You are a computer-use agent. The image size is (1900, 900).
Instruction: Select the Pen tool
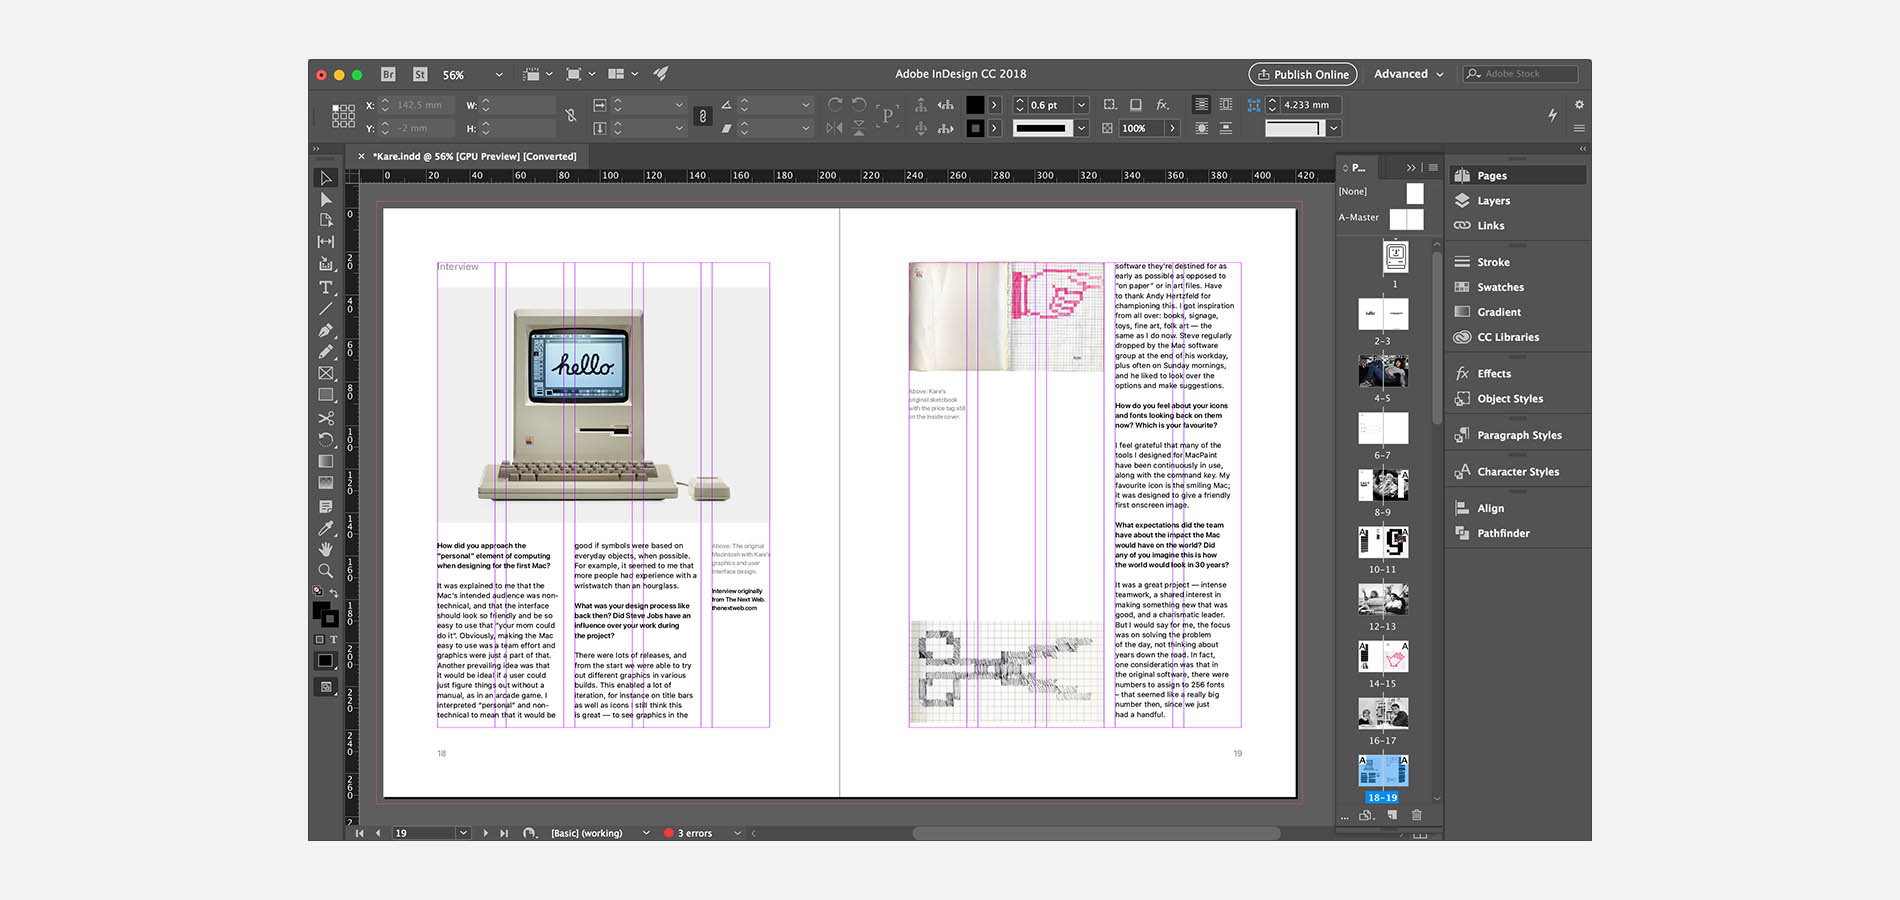pos(326,330)
